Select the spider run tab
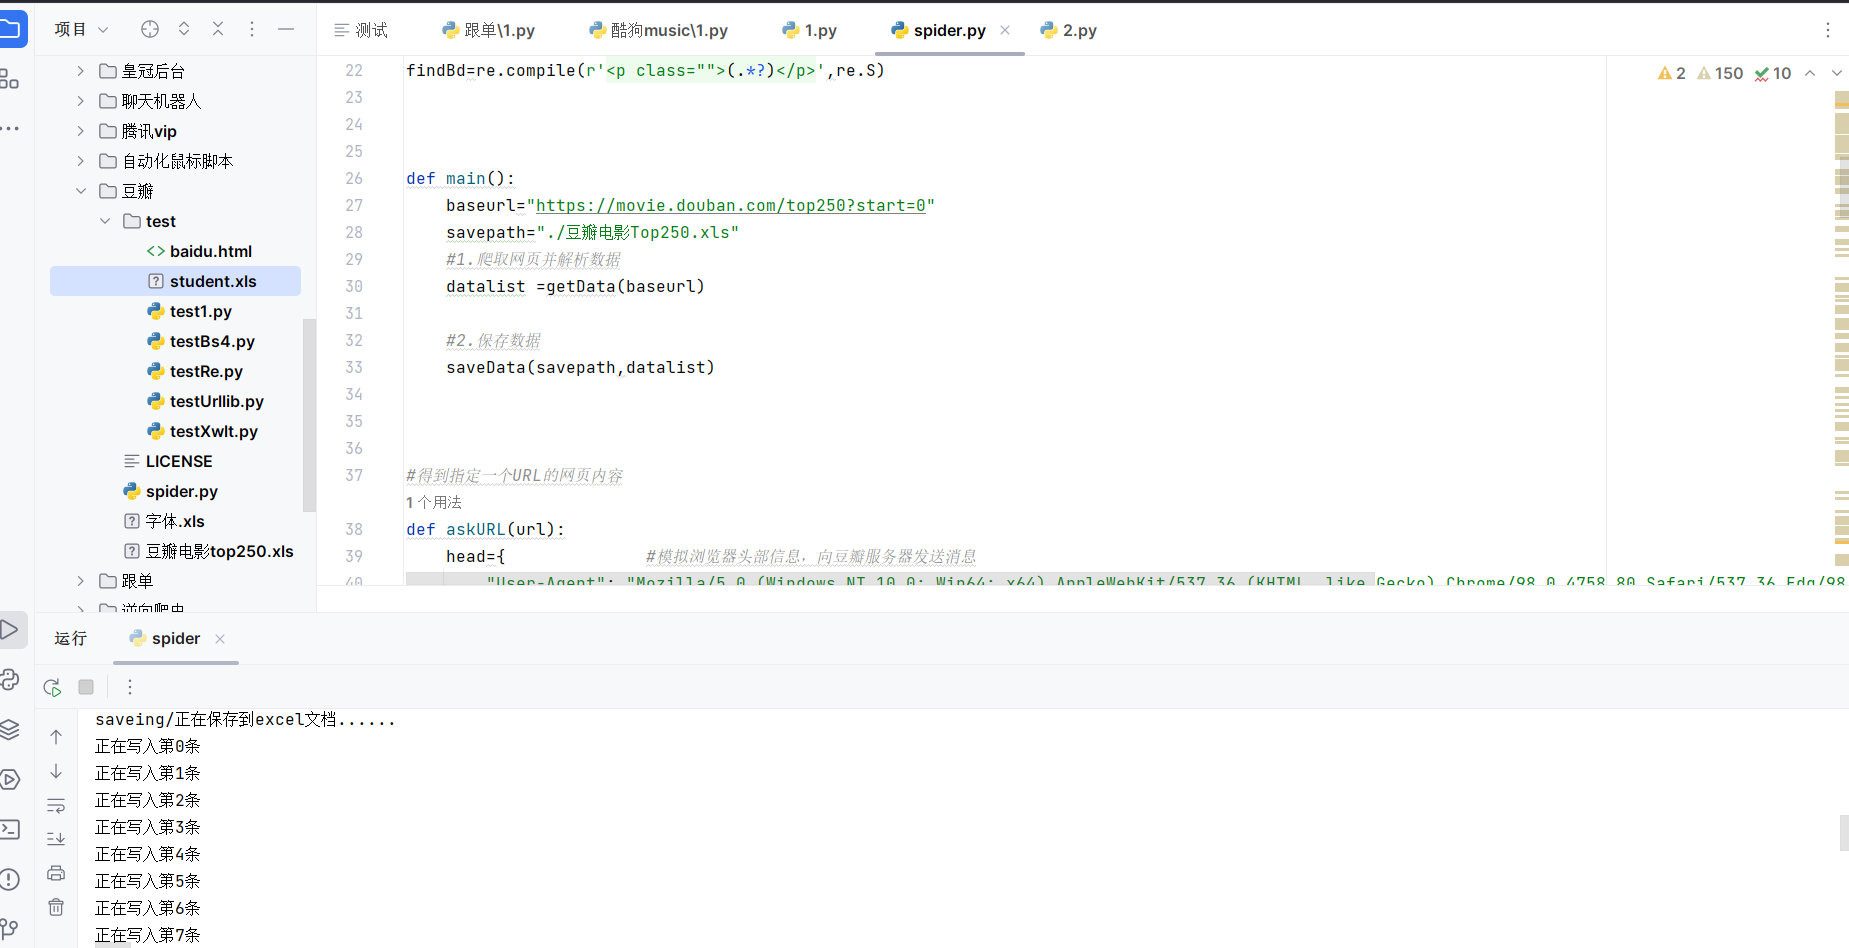1849x948 pixels. pyautogui.click(x=165, y=638)
